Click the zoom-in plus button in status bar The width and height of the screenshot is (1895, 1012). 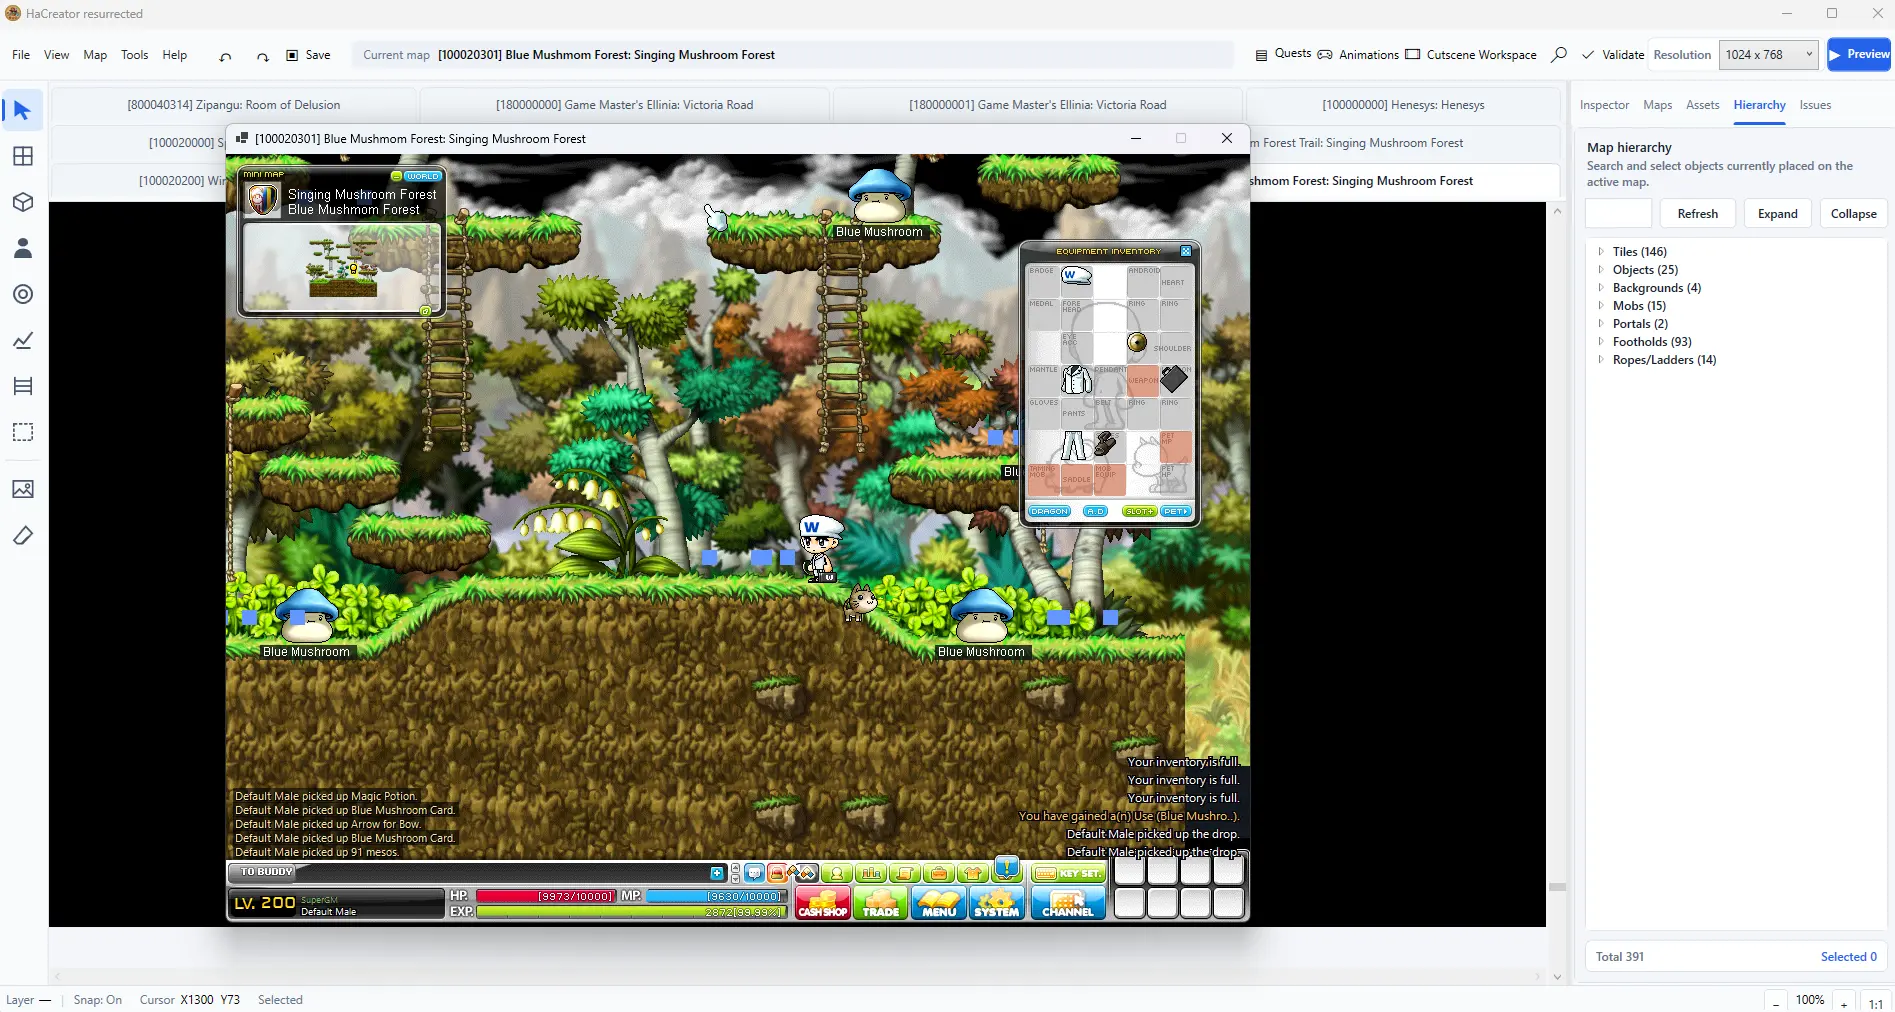[x=1843, y=1002]
